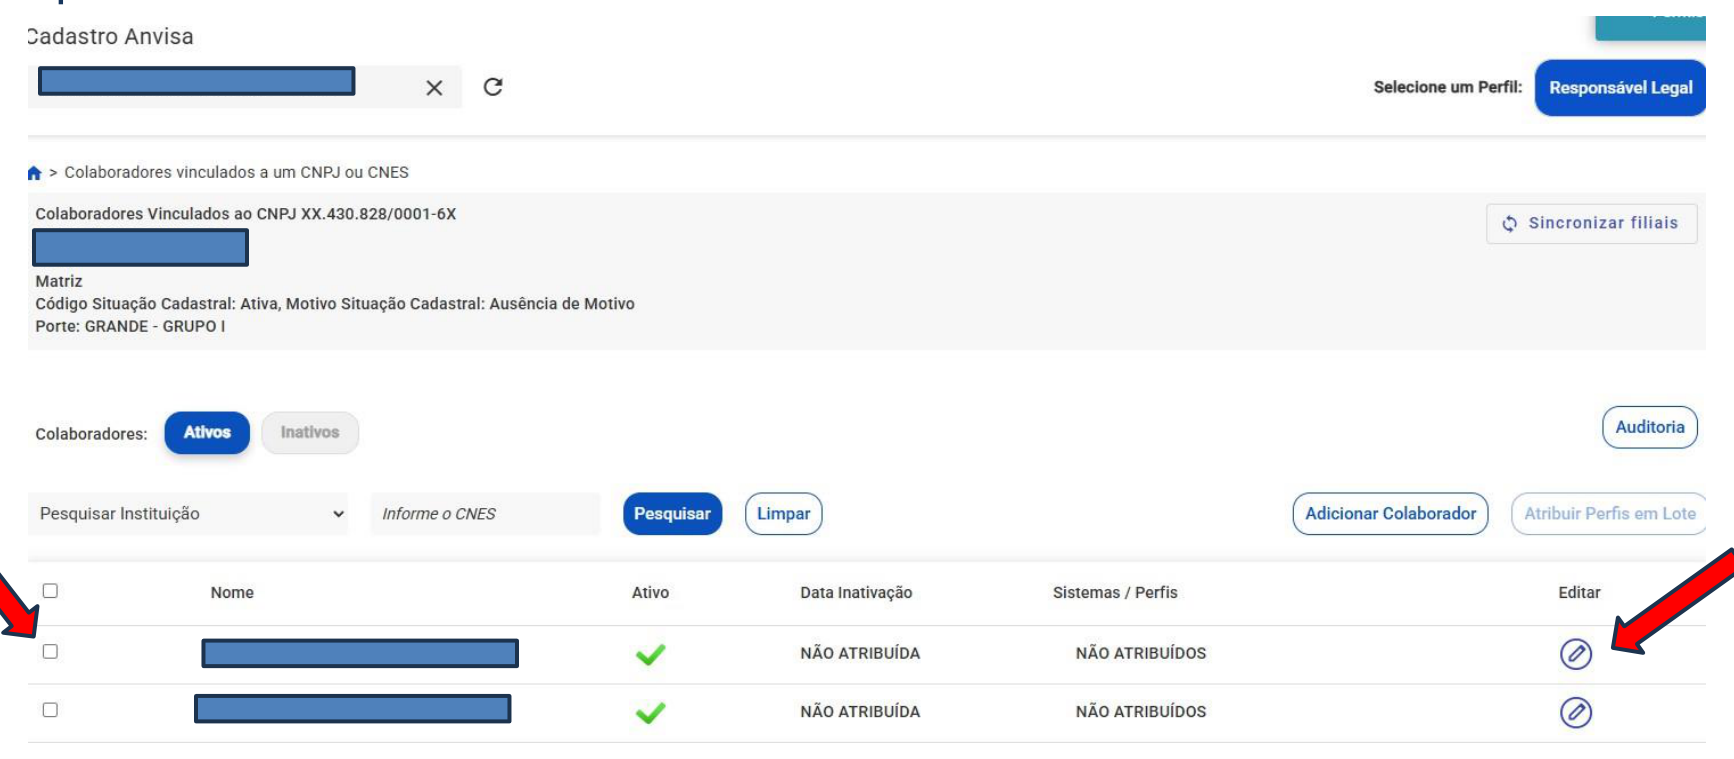Switch to the Ativos collaborators tab
The image size is (1734, 759).
[207, 433]
